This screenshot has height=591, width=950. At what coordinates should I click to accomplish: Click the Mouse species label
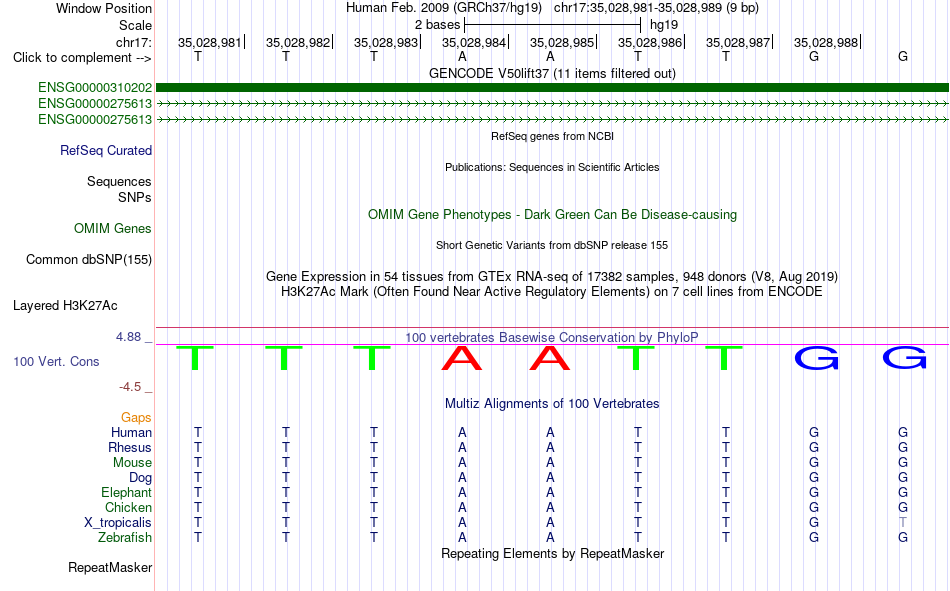click(132, 463)
